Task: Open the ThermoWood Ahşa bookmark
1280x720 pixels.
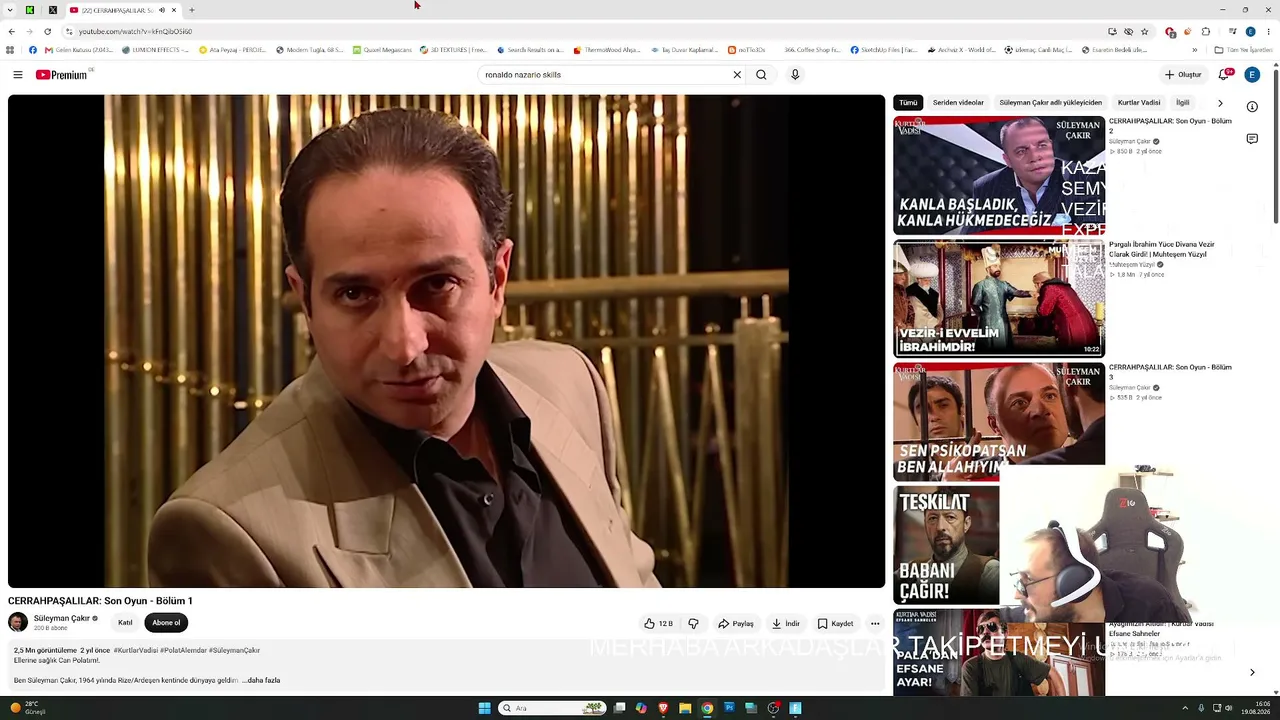Action: pyautogui.click(x=607, y=50)
